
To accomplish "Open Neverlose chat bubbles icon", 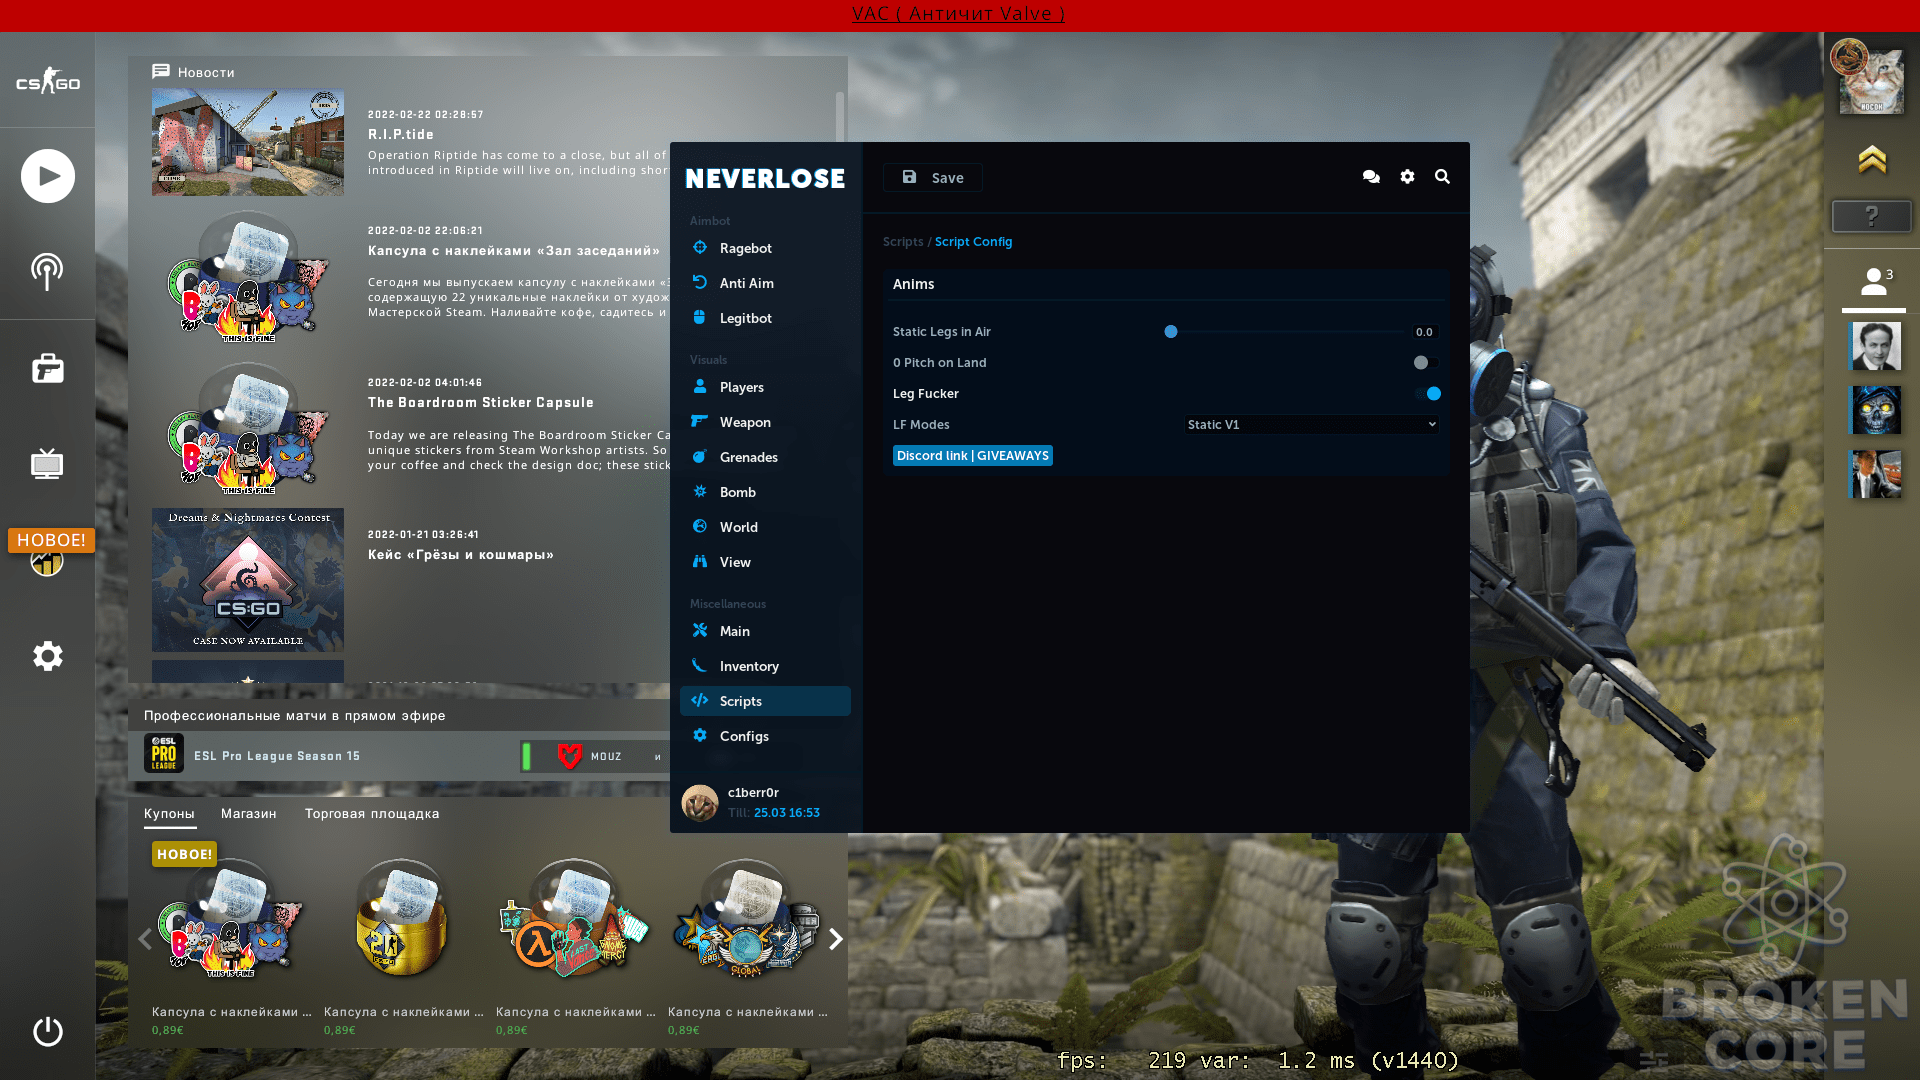I will [x=1371, y=177].
